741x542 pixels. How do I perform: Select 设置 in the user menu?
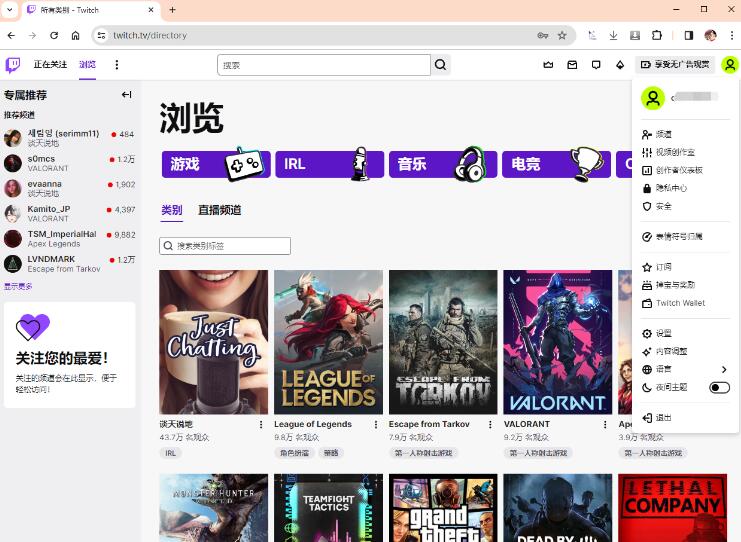point(663,333)
